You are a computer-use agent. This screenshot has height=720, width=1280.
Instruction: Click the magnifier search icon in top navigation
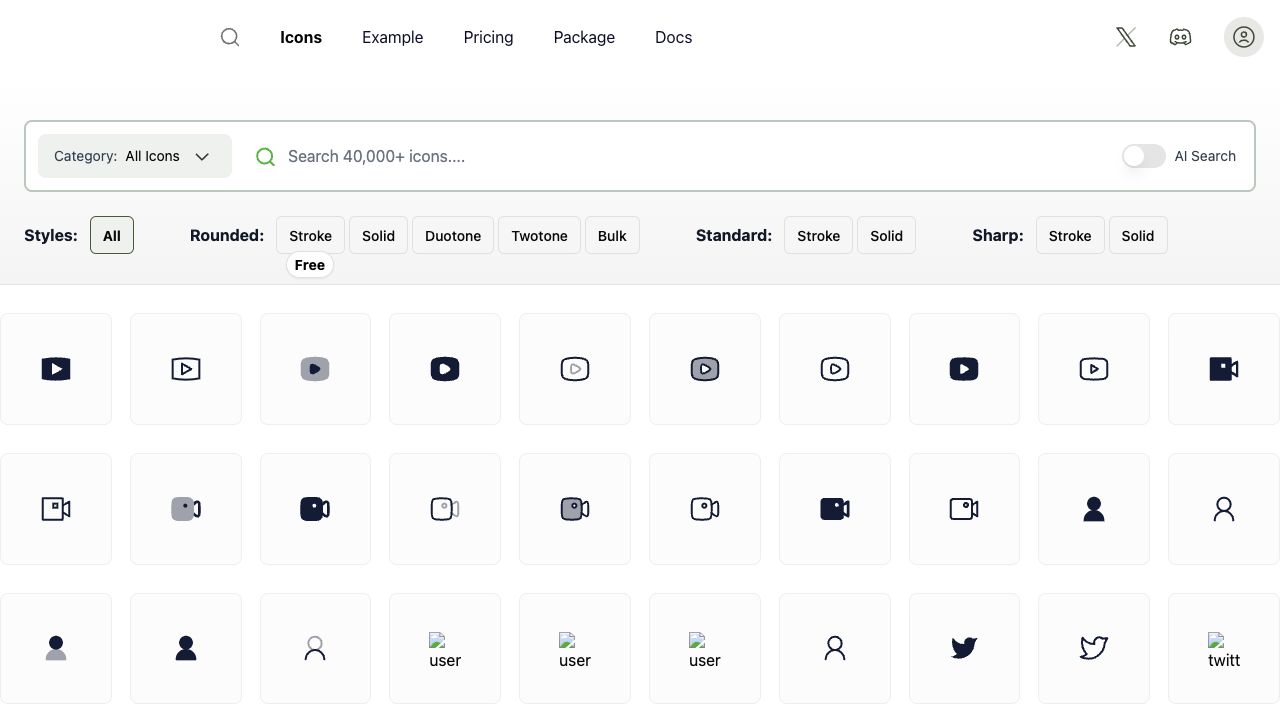[230, 37]
